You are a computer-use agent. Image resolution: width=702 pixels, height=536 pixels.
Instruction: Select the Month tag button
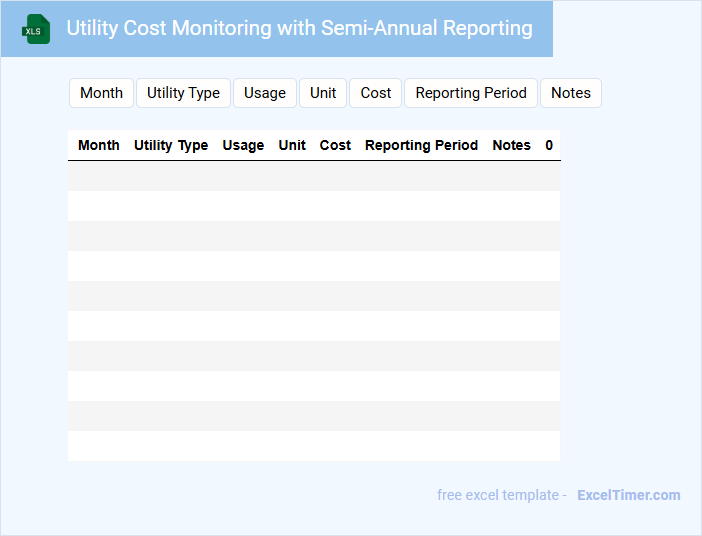pyautogui.click(x=101, y=93)
